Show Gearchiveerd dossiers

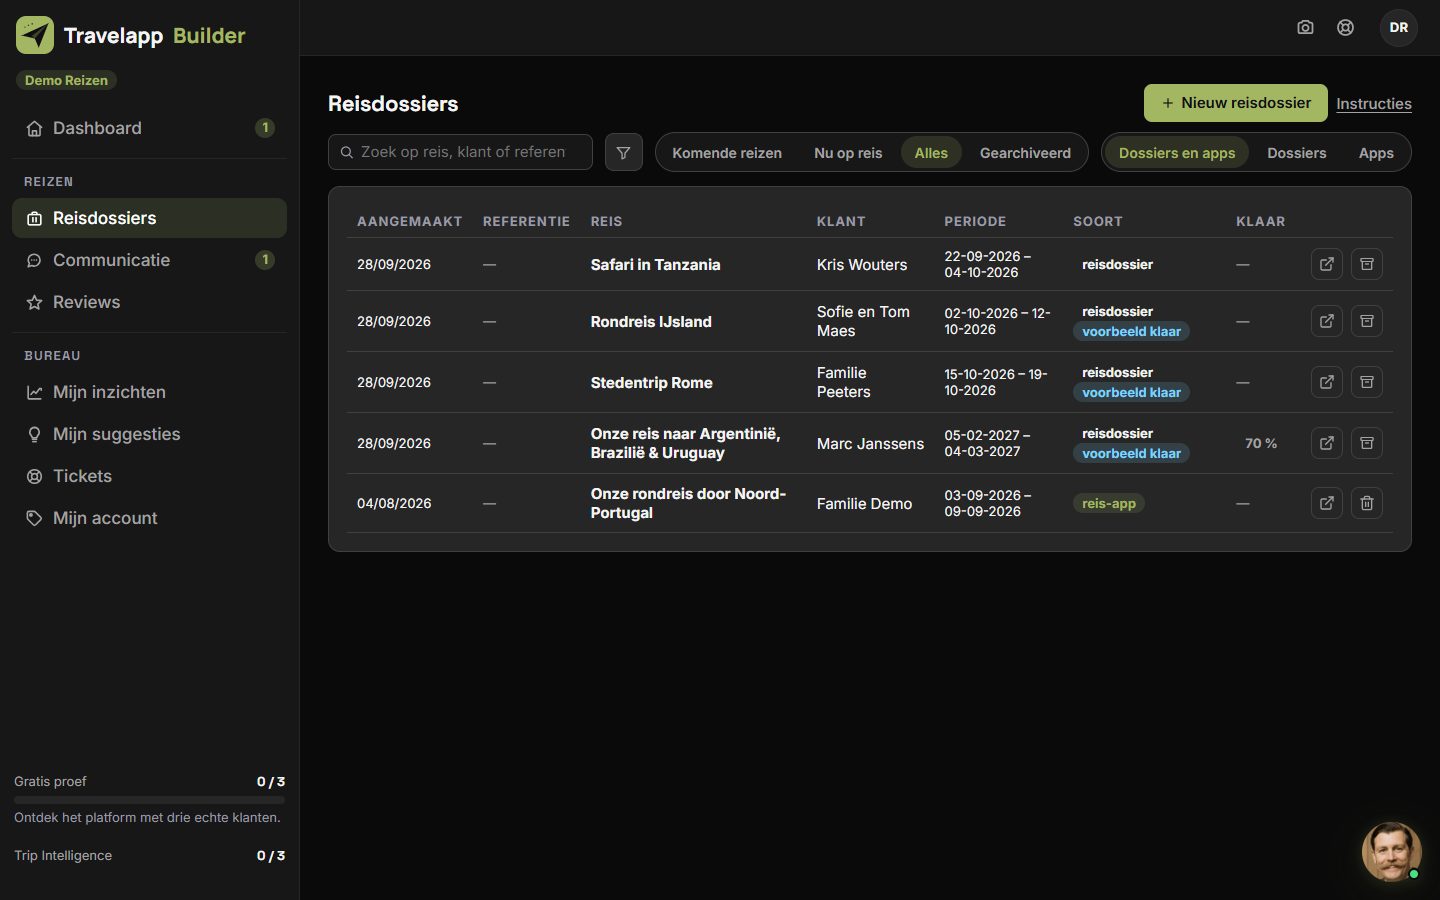1025,153
